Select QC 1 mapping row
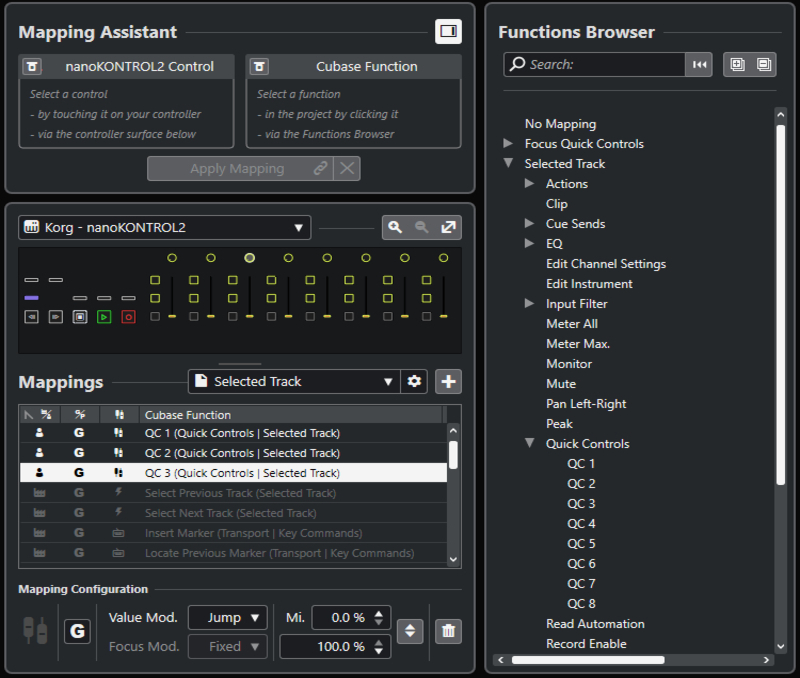 (x=233, y=433)
